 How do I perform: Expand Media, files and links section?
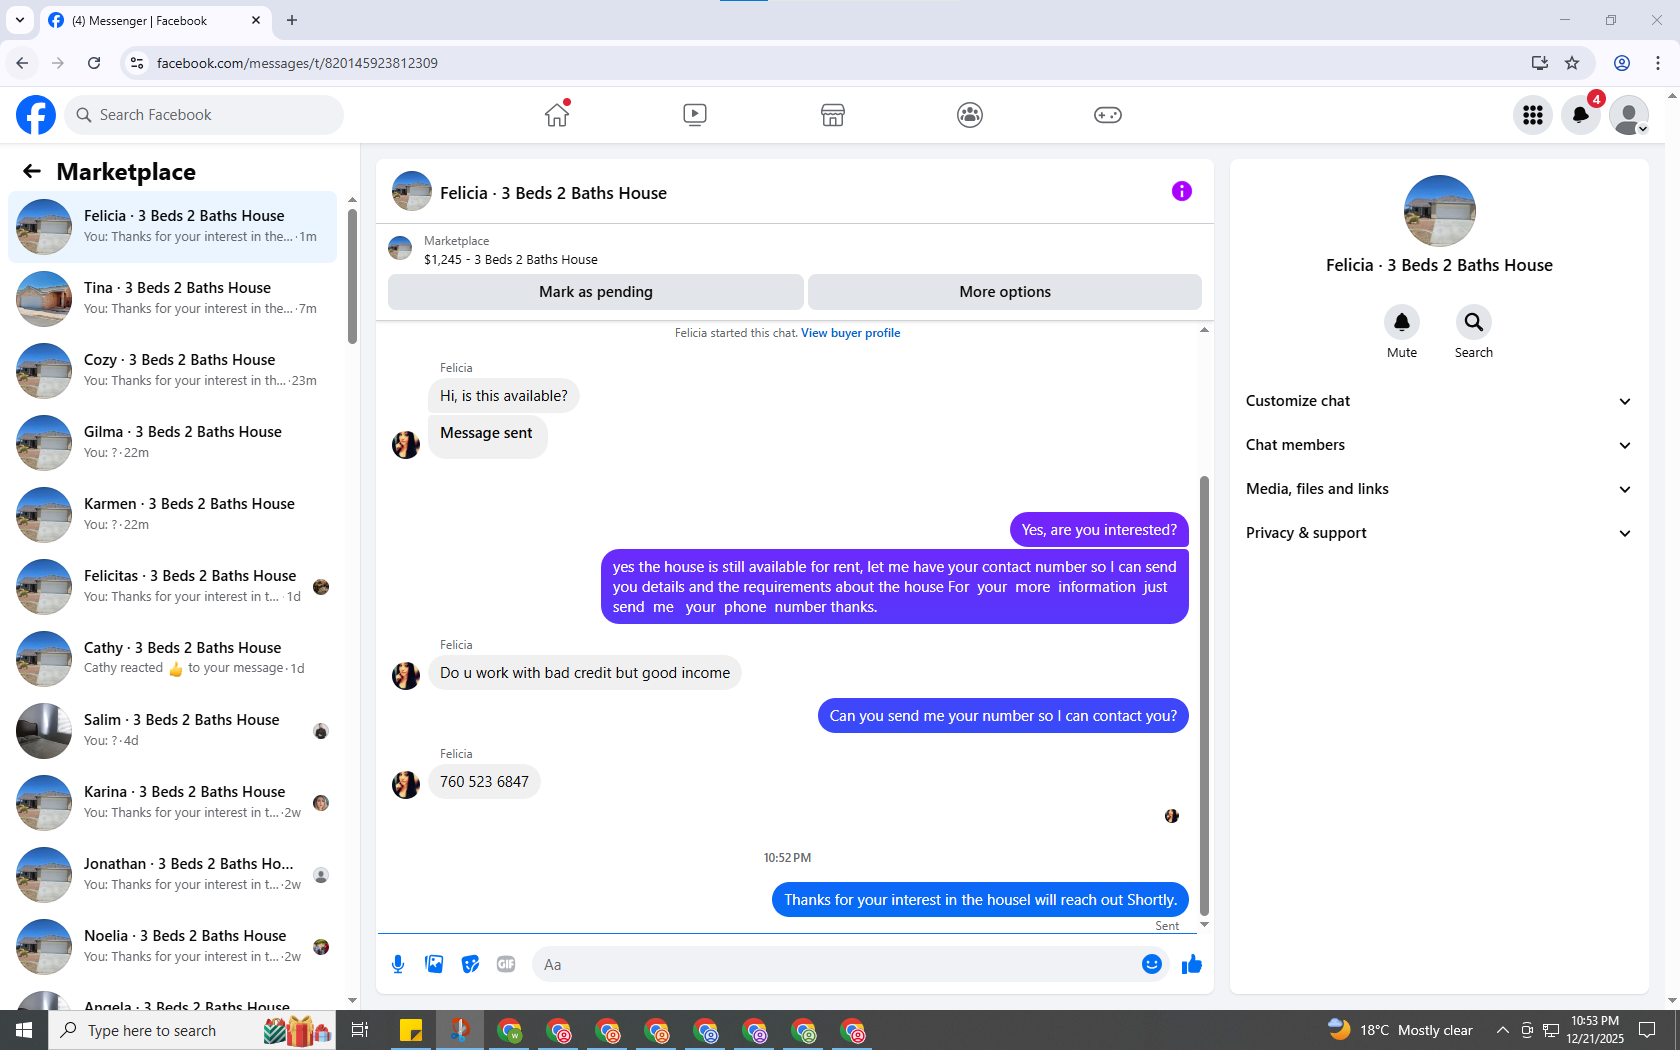1439,489
